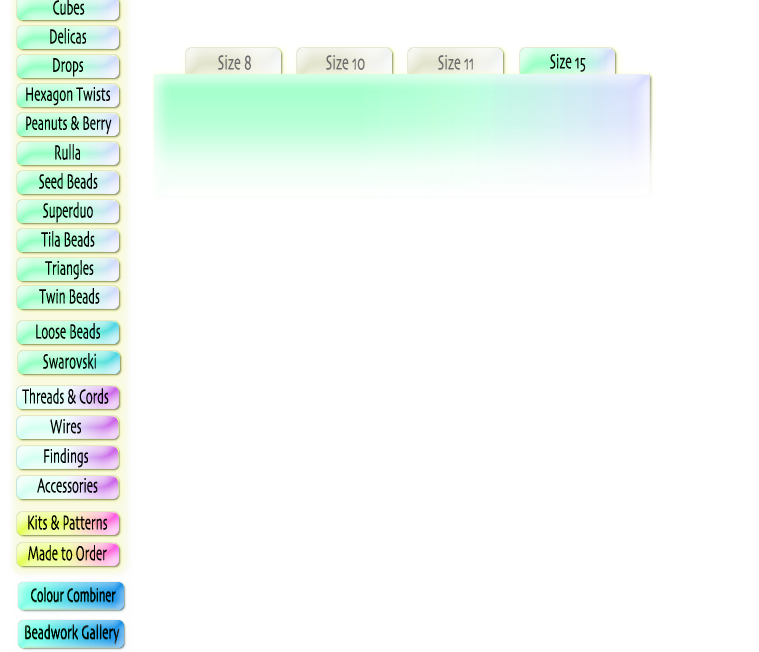Screen dimensions: 759x652
Task: Open the Seed Beads category
Action: [x=68, y=182]
